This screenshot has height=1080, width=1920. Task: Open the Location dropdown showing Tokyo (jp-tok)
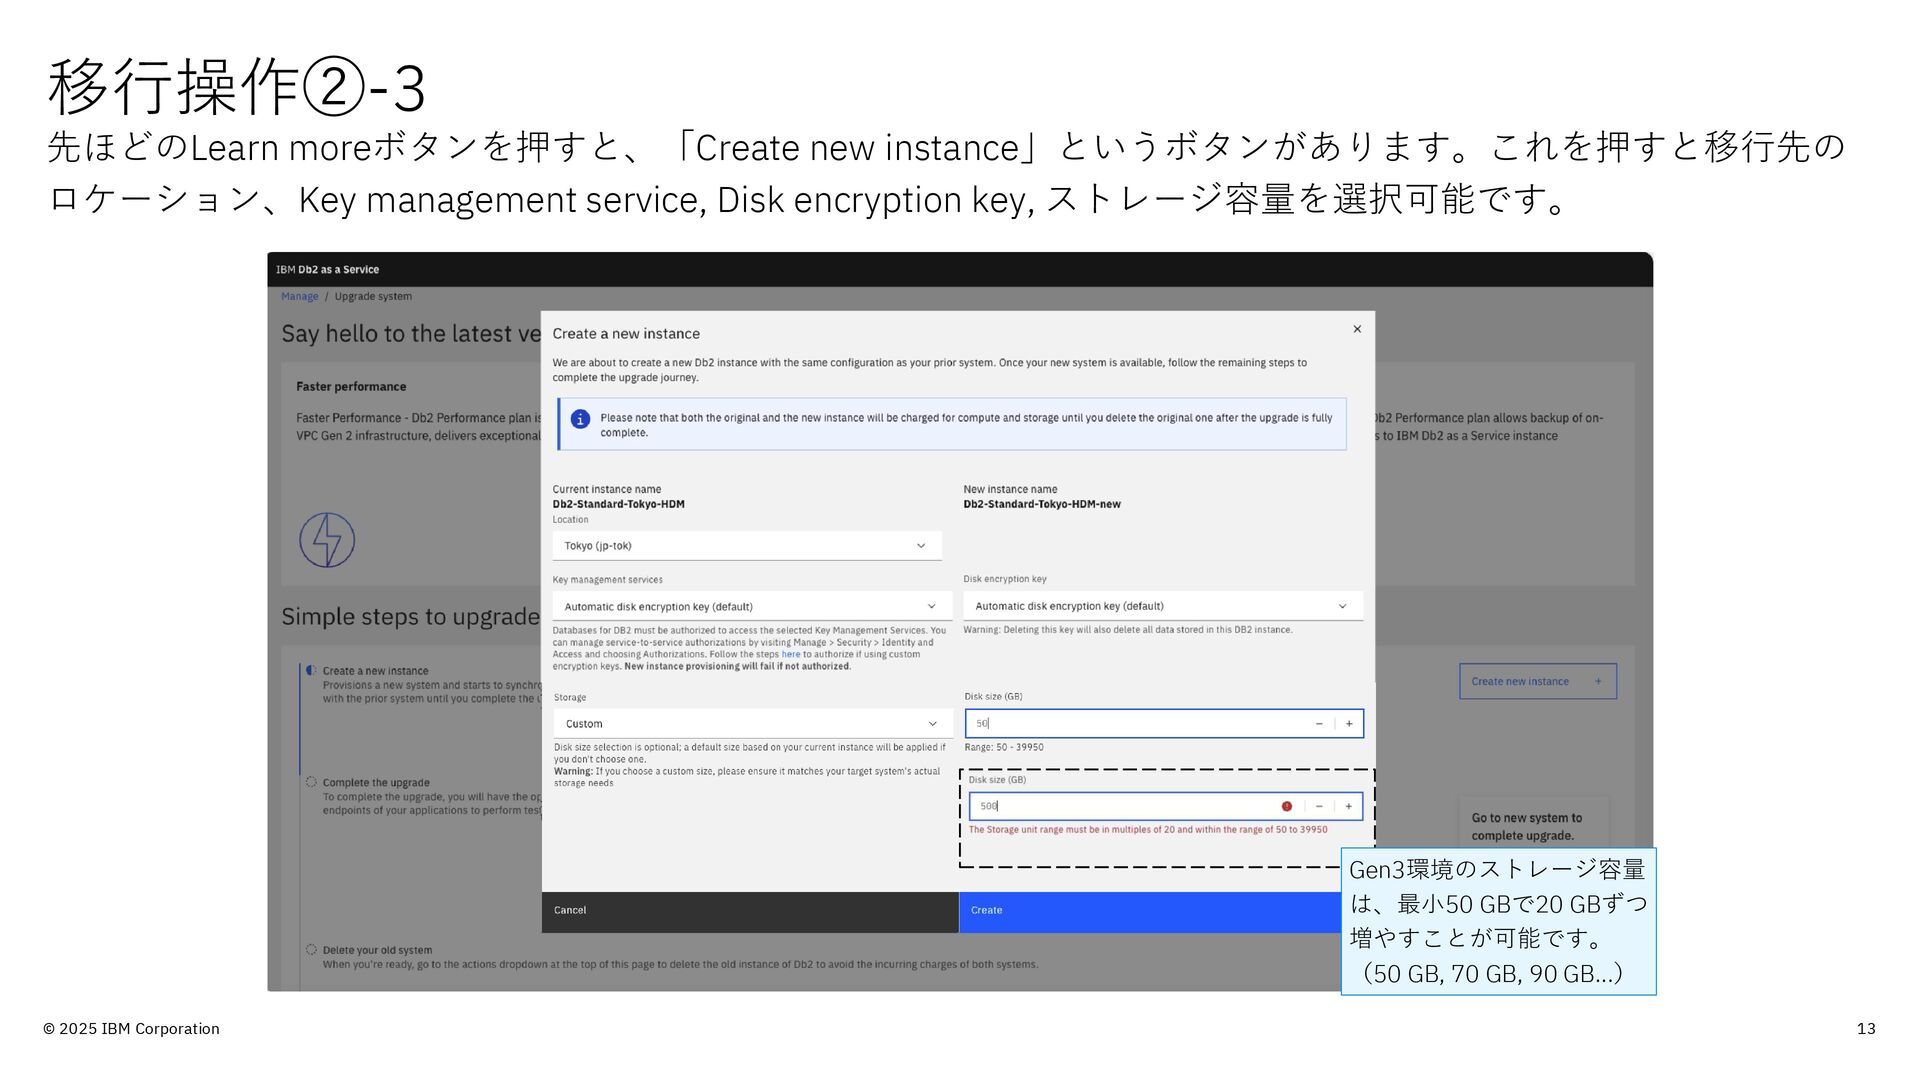[x=746, y=546]
